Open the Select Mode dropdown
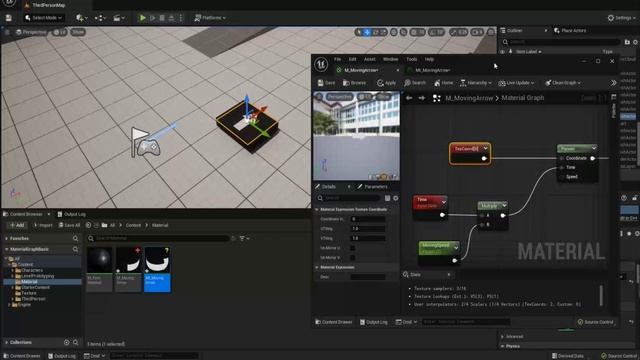Screen dimensions: 640x360 (43, 18)
